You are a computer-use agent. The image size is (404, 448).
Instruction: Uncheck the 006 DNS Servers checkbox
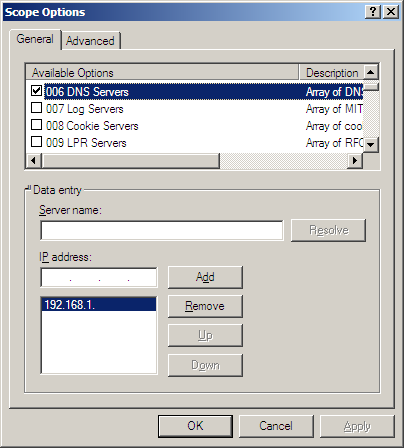tap(36, 90)
